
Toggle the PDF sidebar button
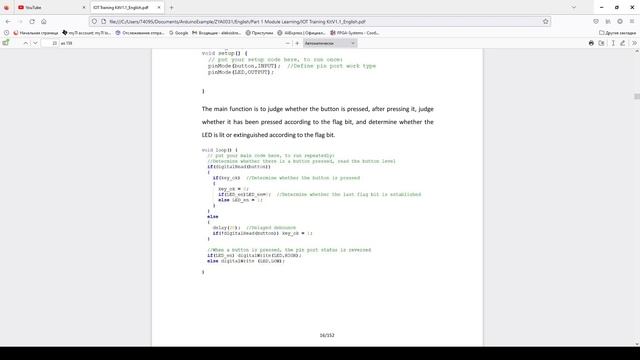click(6, 43)
